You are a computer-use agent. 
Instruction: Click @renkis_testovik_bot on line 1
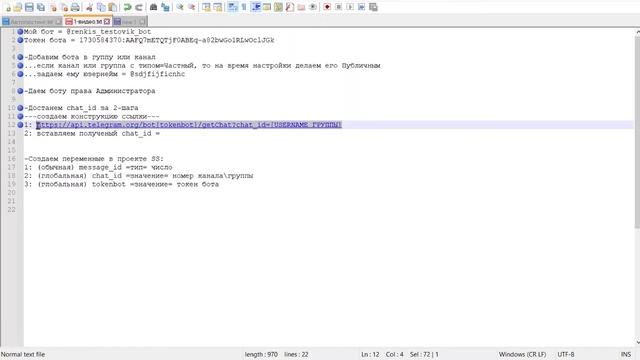(109, 31)
